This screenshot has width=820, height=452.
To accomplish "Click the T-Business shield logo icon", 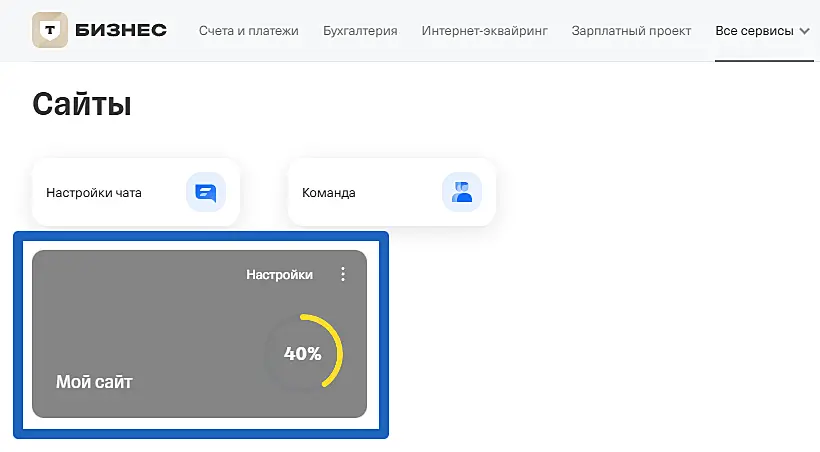I will coord(50,30).
